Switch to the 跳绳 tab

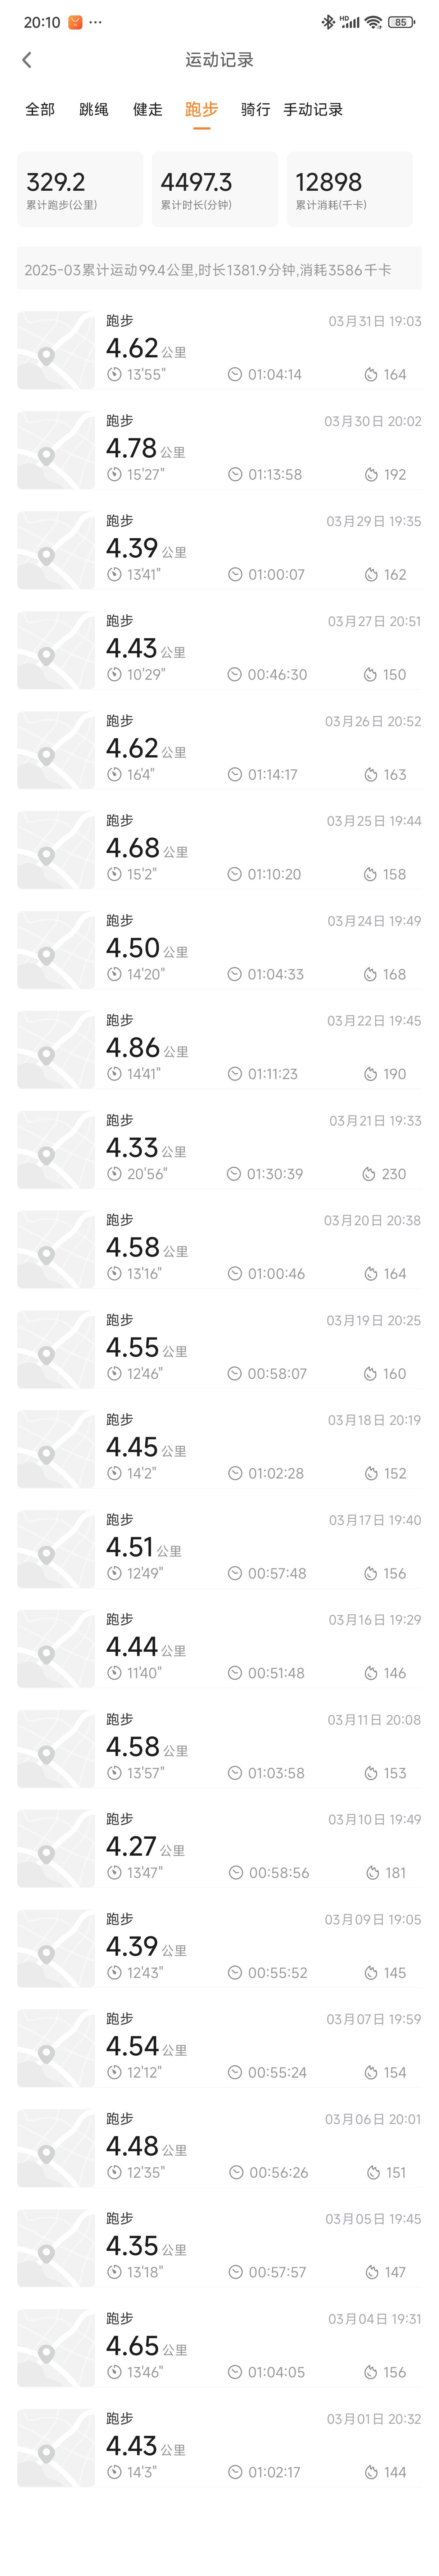(x=94, y=109)
